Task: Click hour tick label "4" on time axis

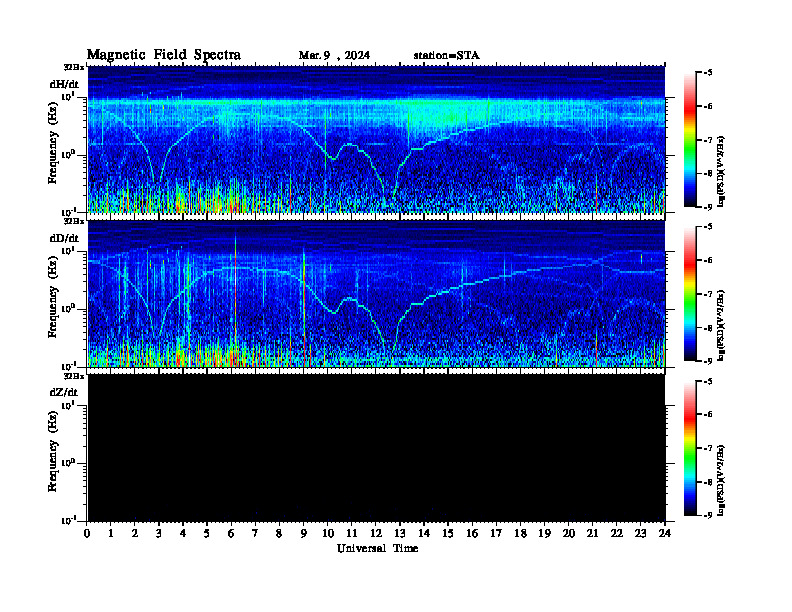Action: tap(183, 533)
